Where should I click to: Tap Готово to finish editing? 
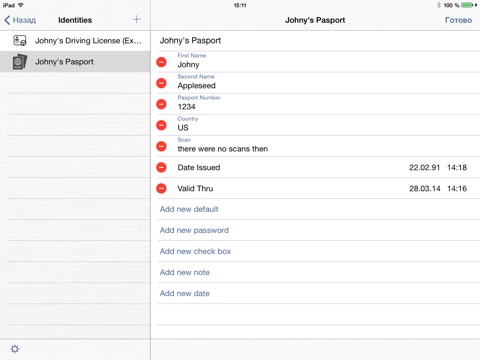(x=458, y=20)
